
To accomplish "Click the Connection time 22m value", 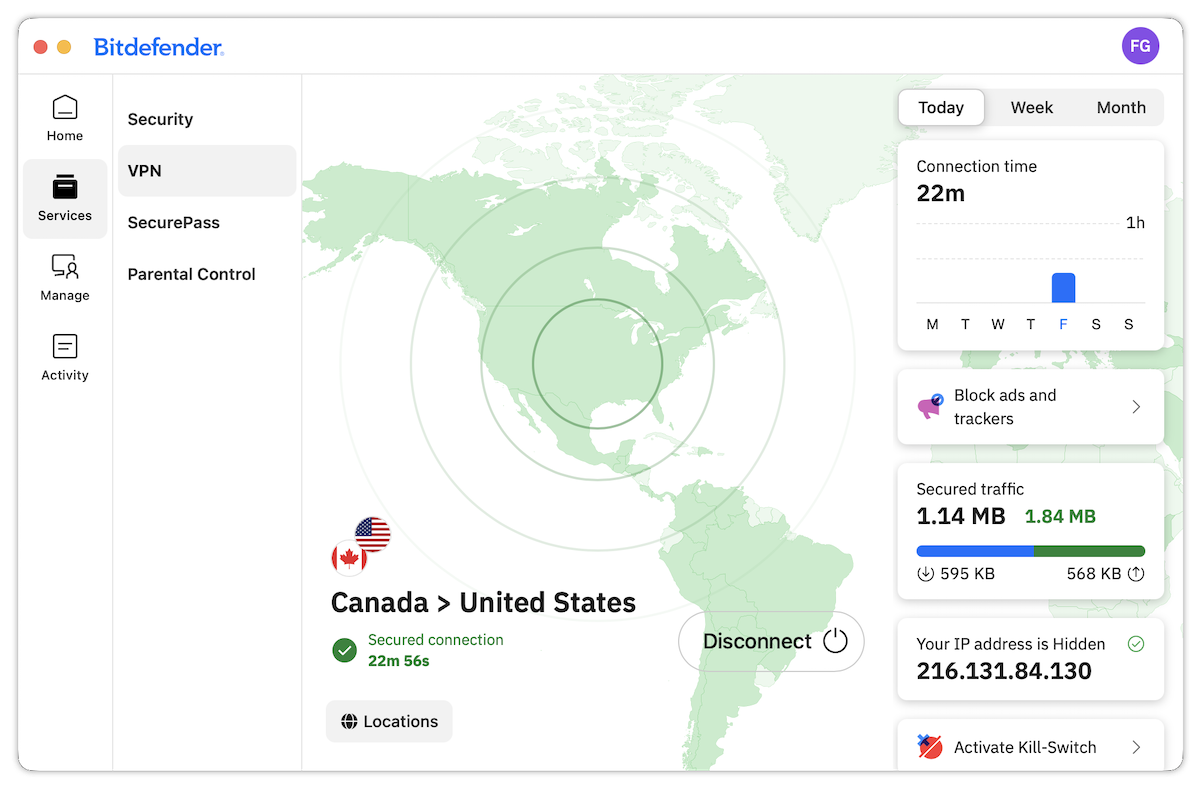I will click(940, 194).
